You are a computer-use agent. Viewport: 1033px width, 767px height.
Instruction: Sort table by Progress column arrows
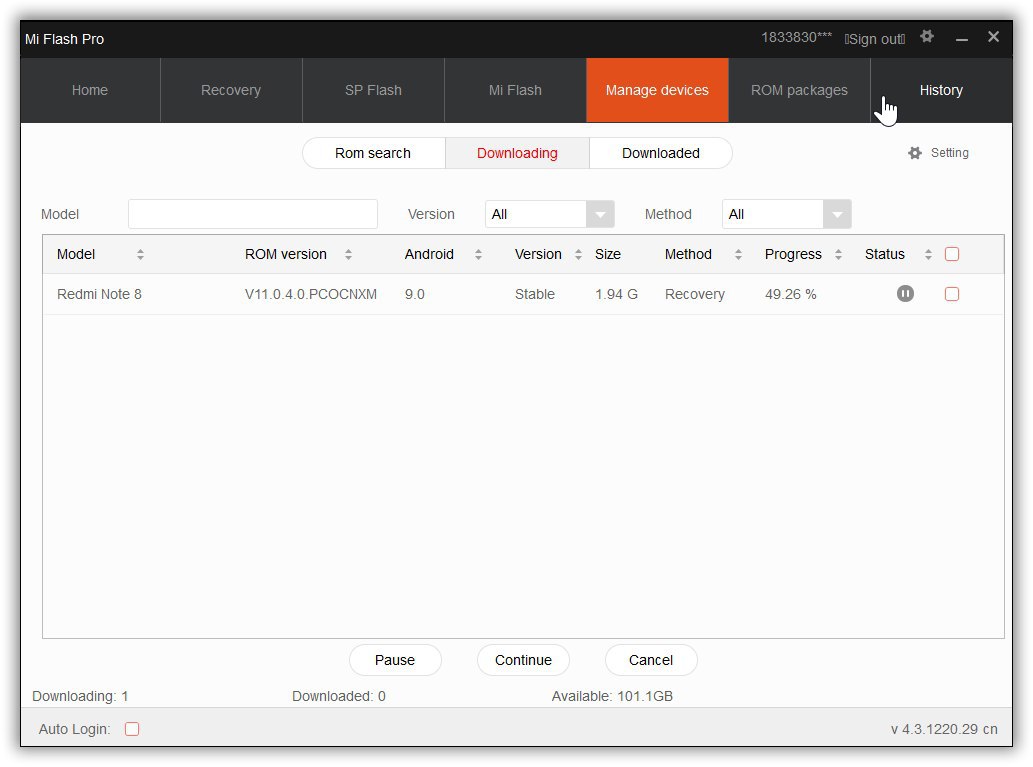pyautogui.click(x=839, y=254)
